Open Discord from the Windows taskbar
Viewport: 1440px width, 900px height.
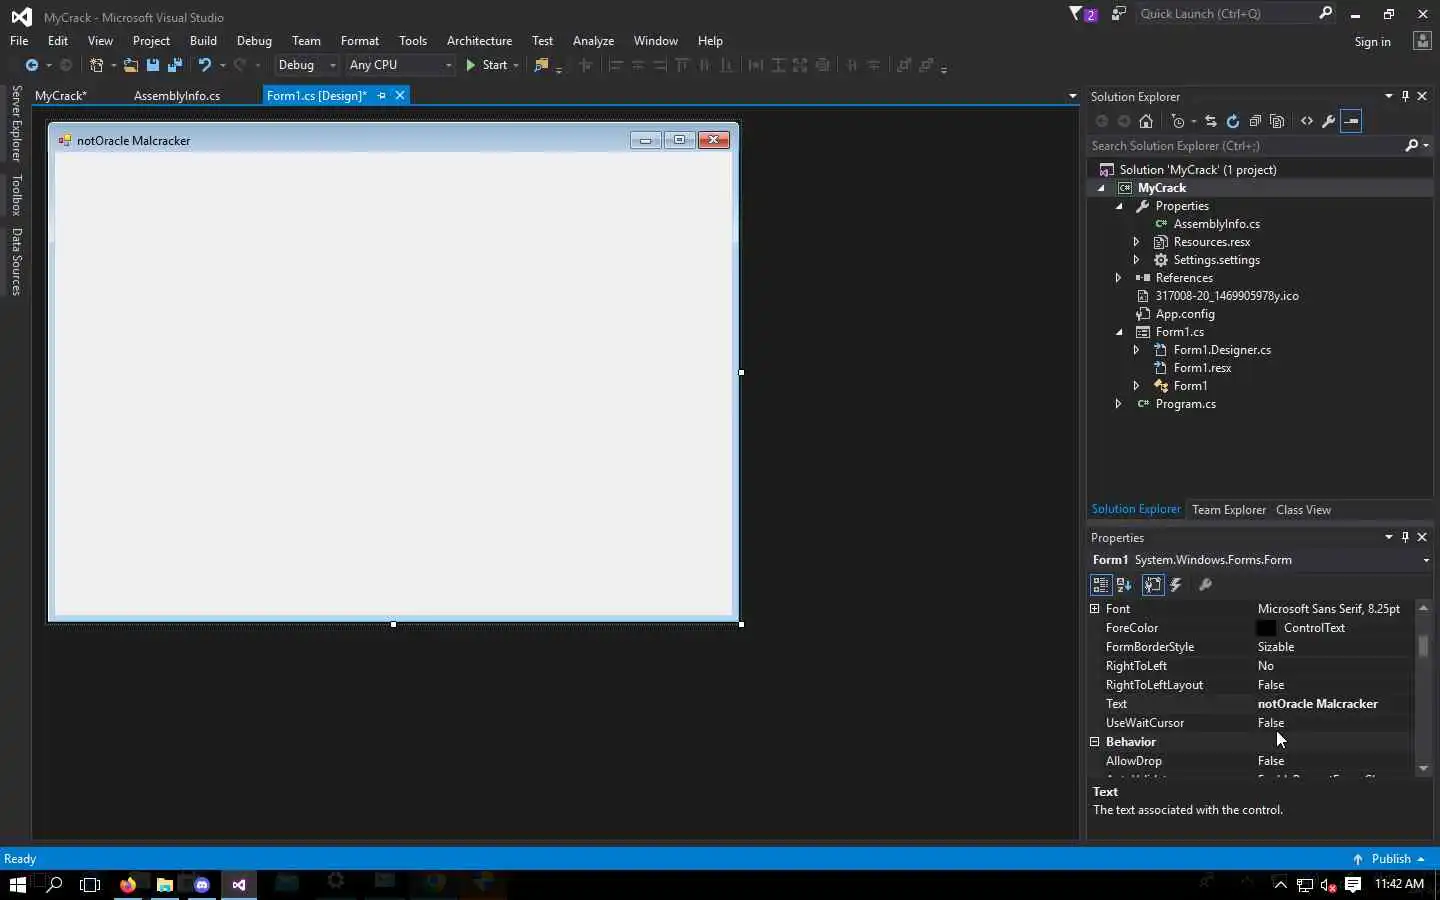(202, 885)
